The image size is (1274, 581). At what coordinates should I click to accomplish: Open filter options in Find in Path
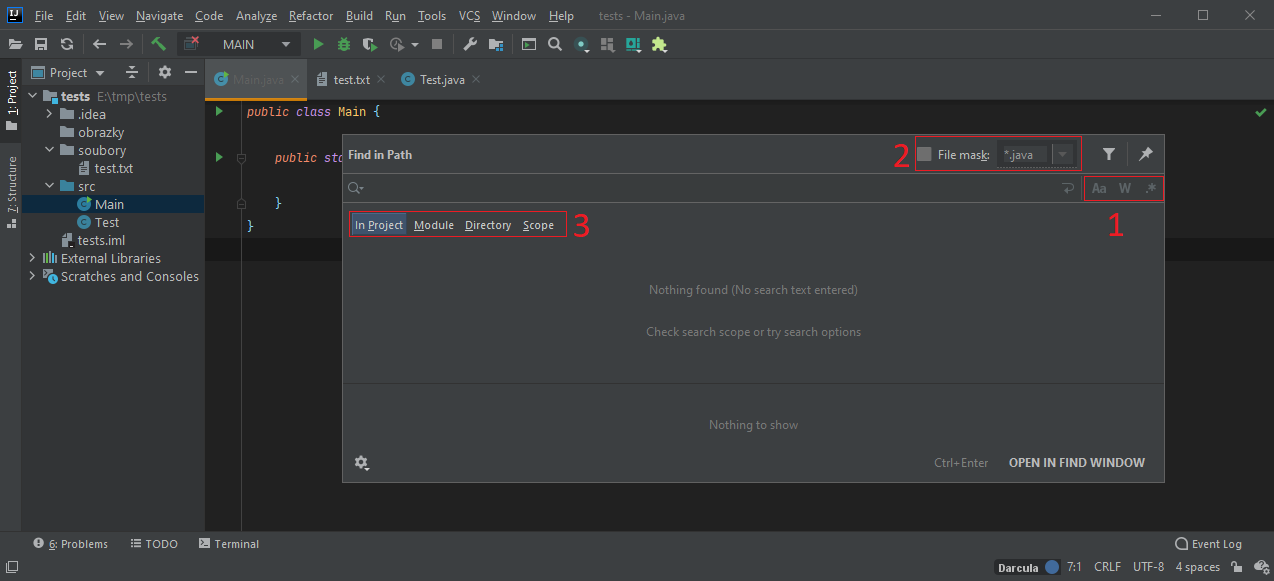tap(1109, 154)
